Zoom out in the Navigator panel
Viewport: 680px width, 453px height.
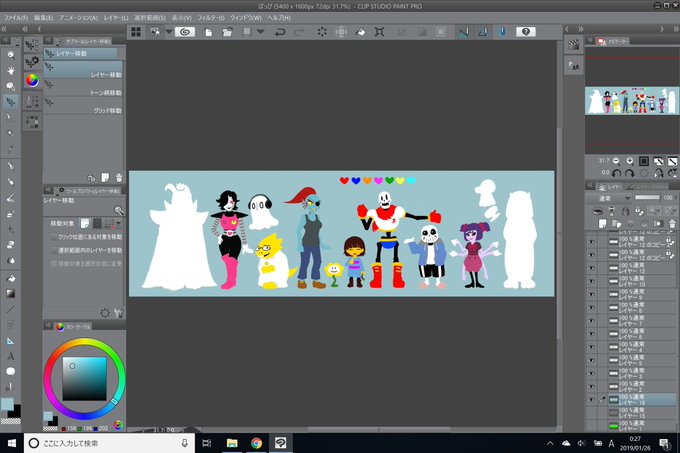pos(616,161)
